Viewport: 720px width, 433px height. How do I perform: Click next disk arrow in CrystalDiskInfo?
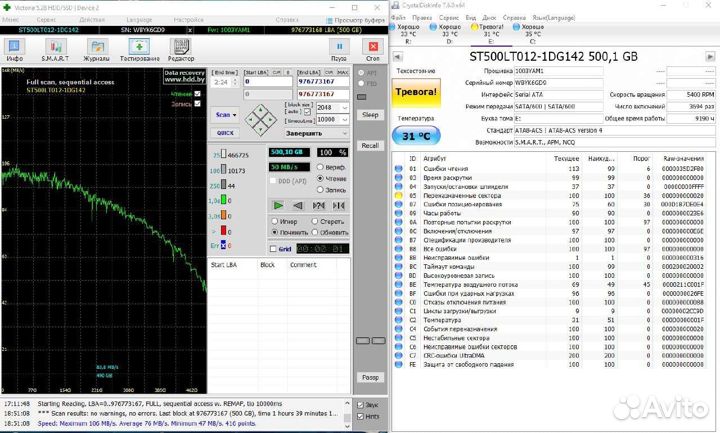point(710,57)
